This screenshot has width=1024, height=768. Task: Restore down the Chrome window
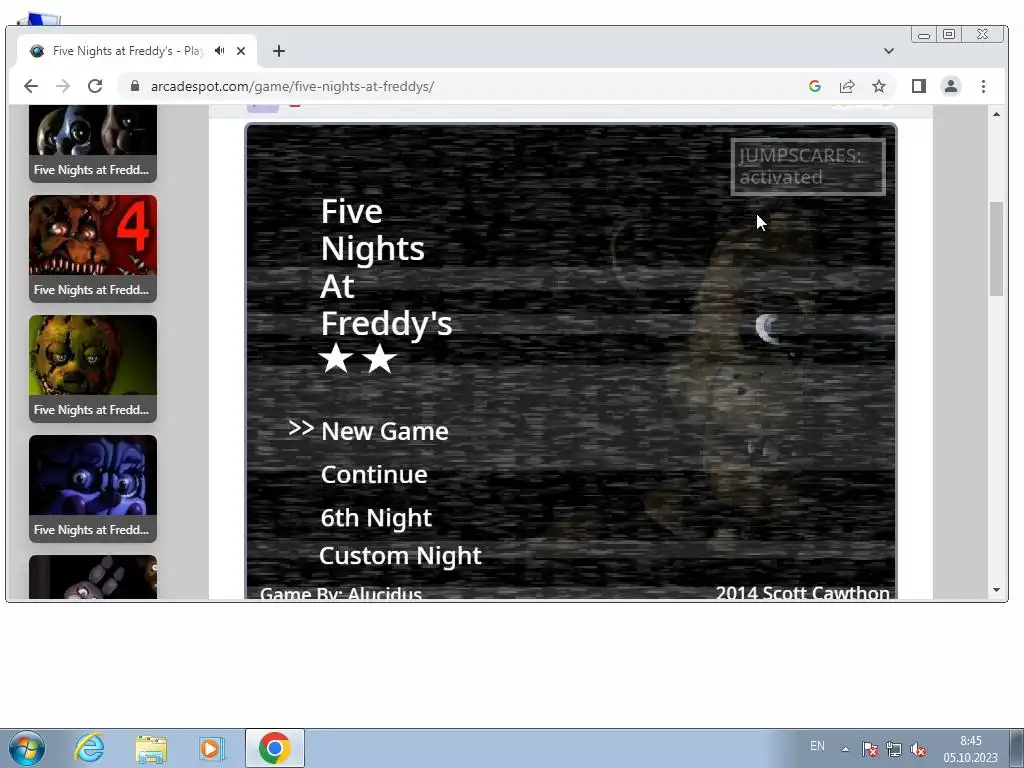click(949, 34)
